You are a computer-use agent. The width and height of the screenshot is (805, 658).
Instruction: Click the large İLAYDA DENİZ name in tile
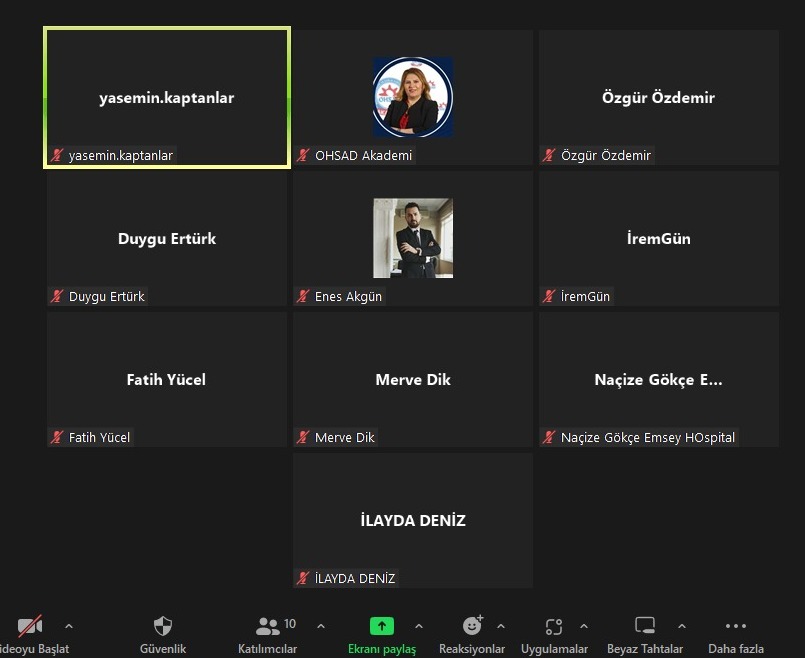tap(413, 520)
